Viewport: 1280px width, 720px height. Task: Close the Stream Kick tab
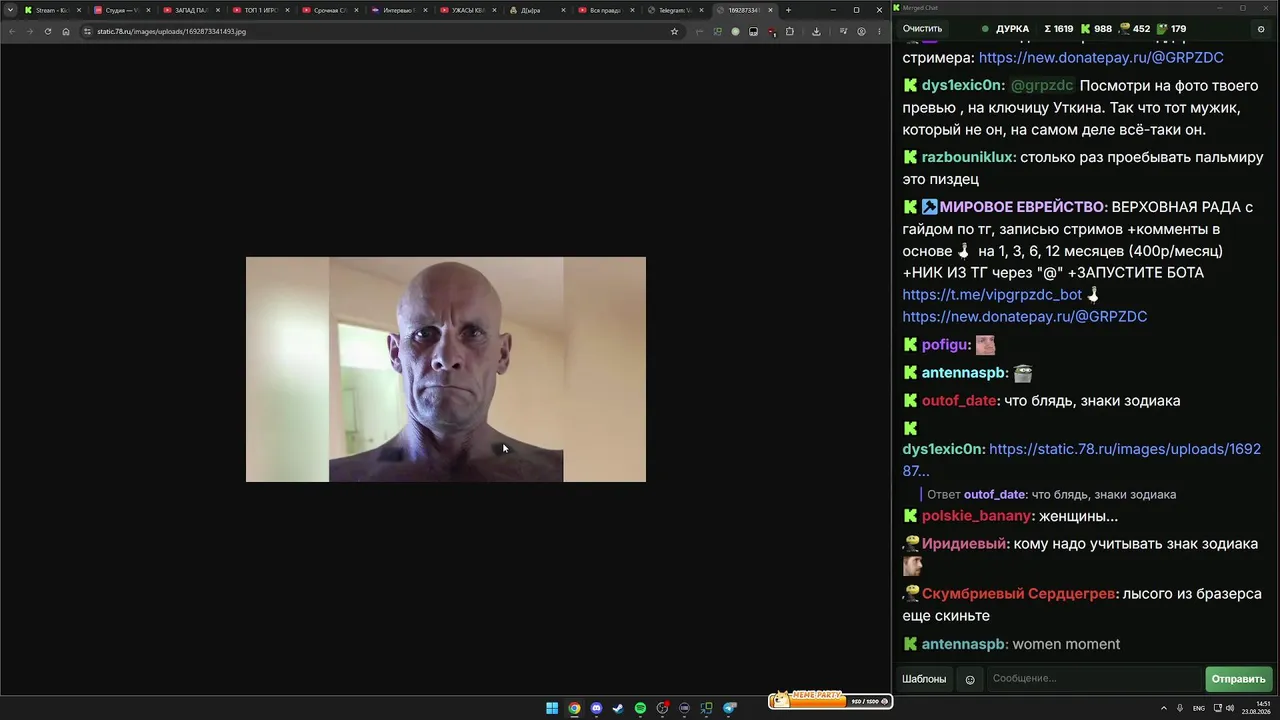(x=77, y=10)
